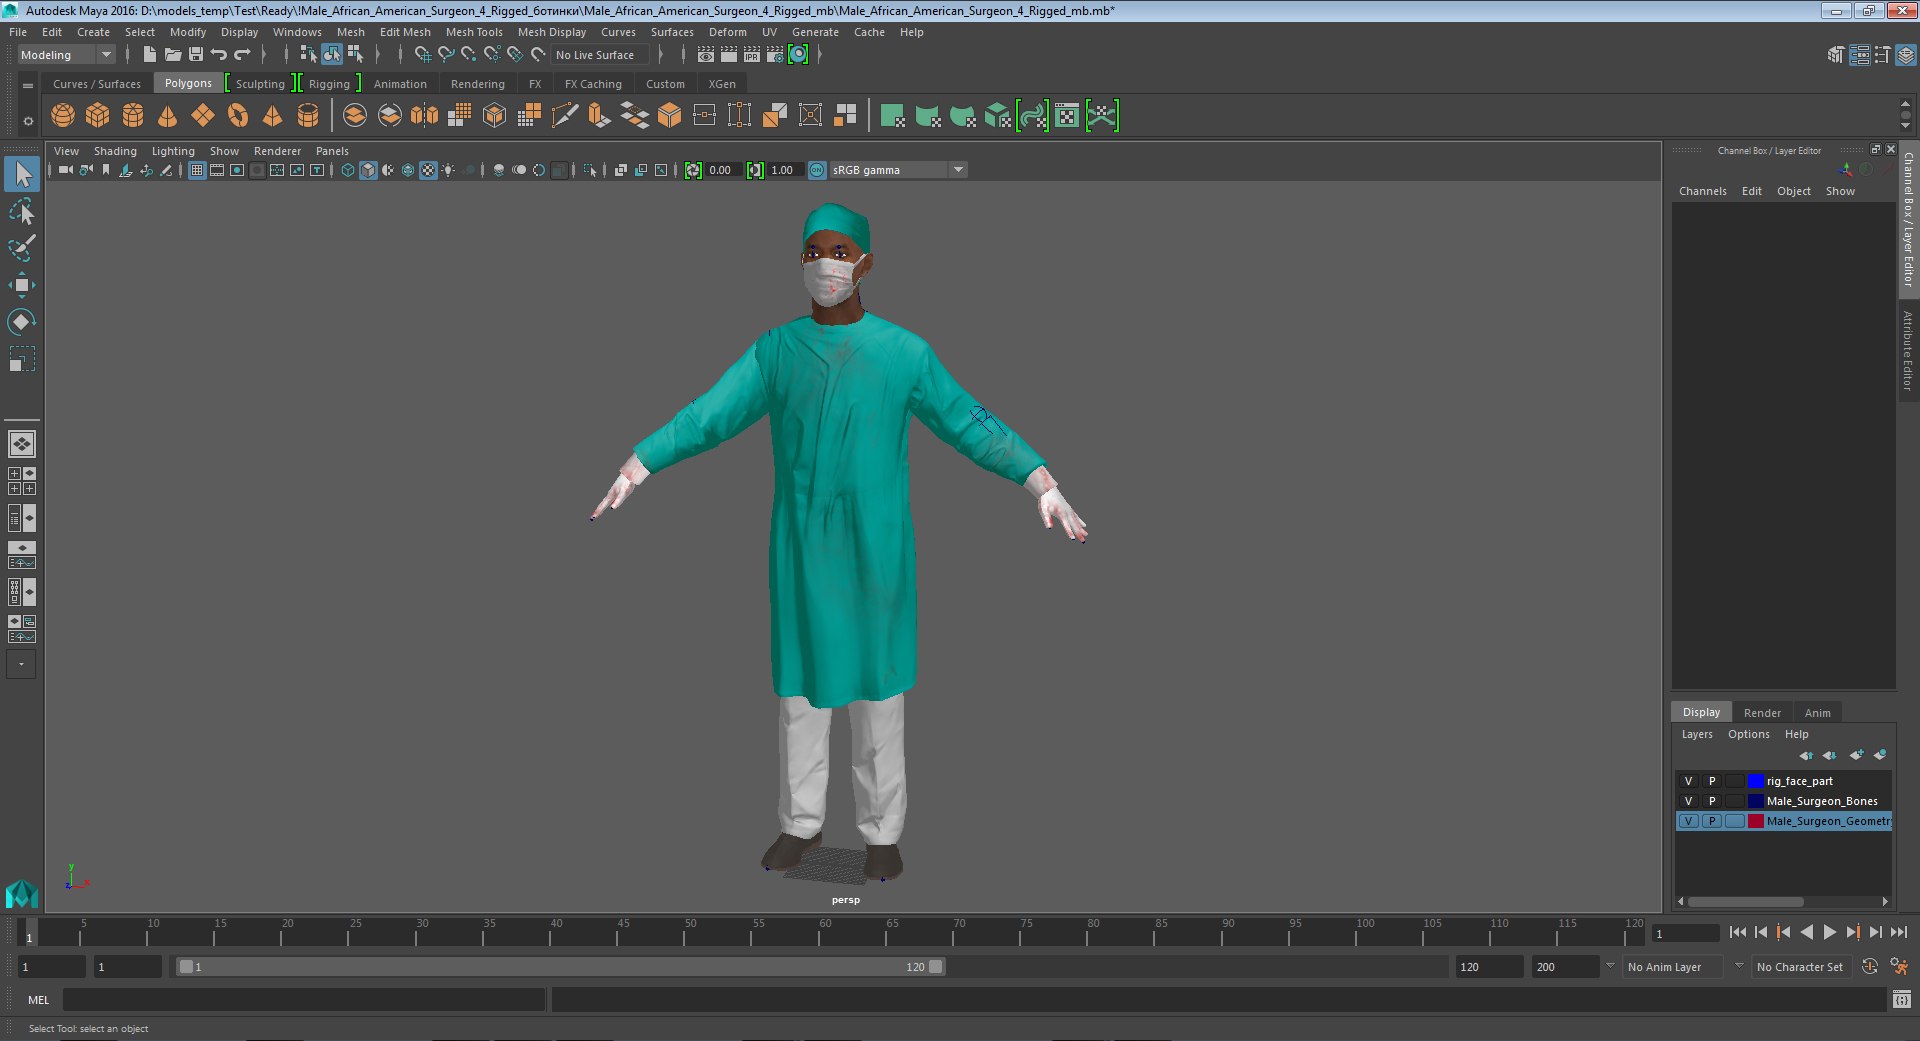Screen dimensions: 1920x1041
Task: Toggle playback P for Male_Surgeon_Bones layer
Action: (1712, 801)
